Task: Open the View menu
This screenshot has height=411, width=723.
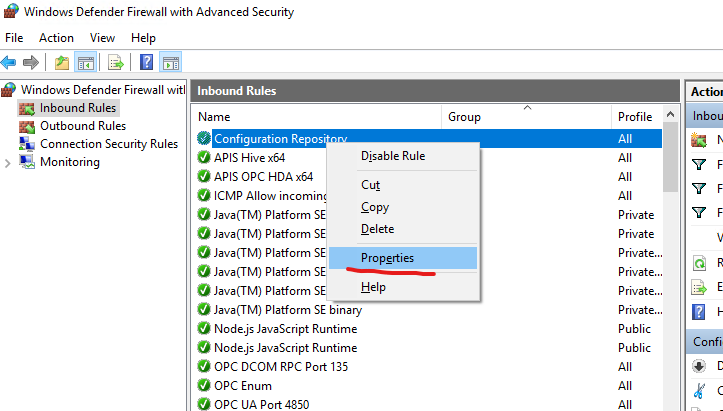Action: 102,38
